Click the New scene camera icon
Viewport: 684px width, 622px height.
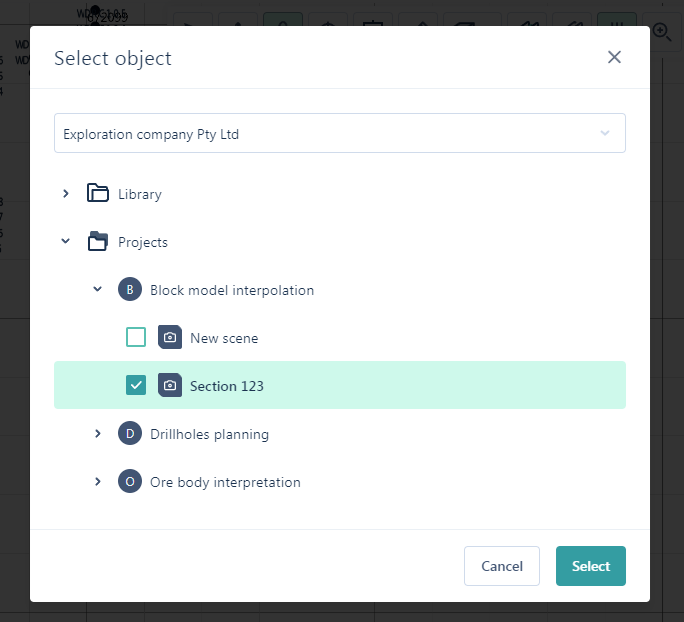click(x=170, y=338)
